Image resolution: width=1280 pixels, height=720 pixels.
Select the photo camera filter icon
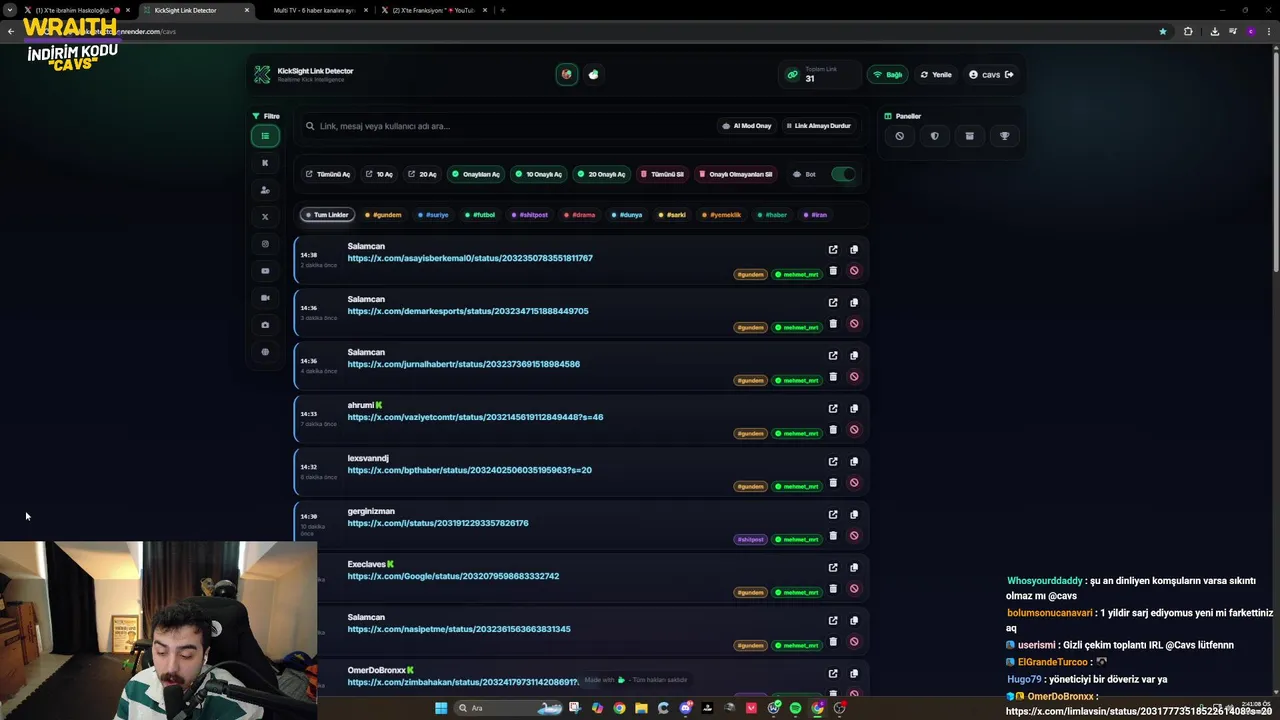click(x=265, y=325)
